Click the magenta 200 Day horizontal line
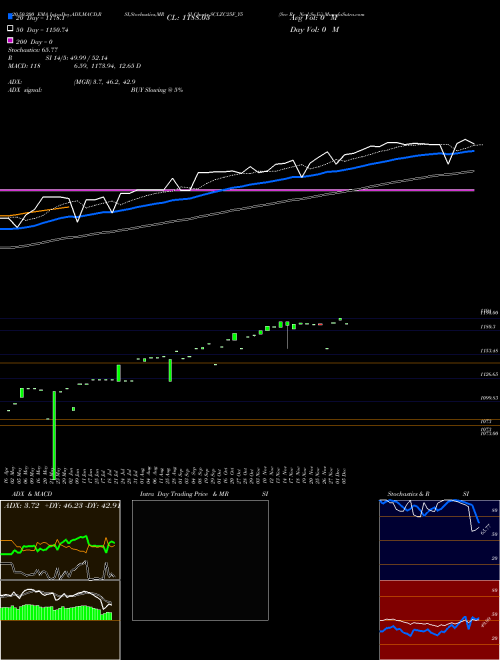 (x=237, y=190)
